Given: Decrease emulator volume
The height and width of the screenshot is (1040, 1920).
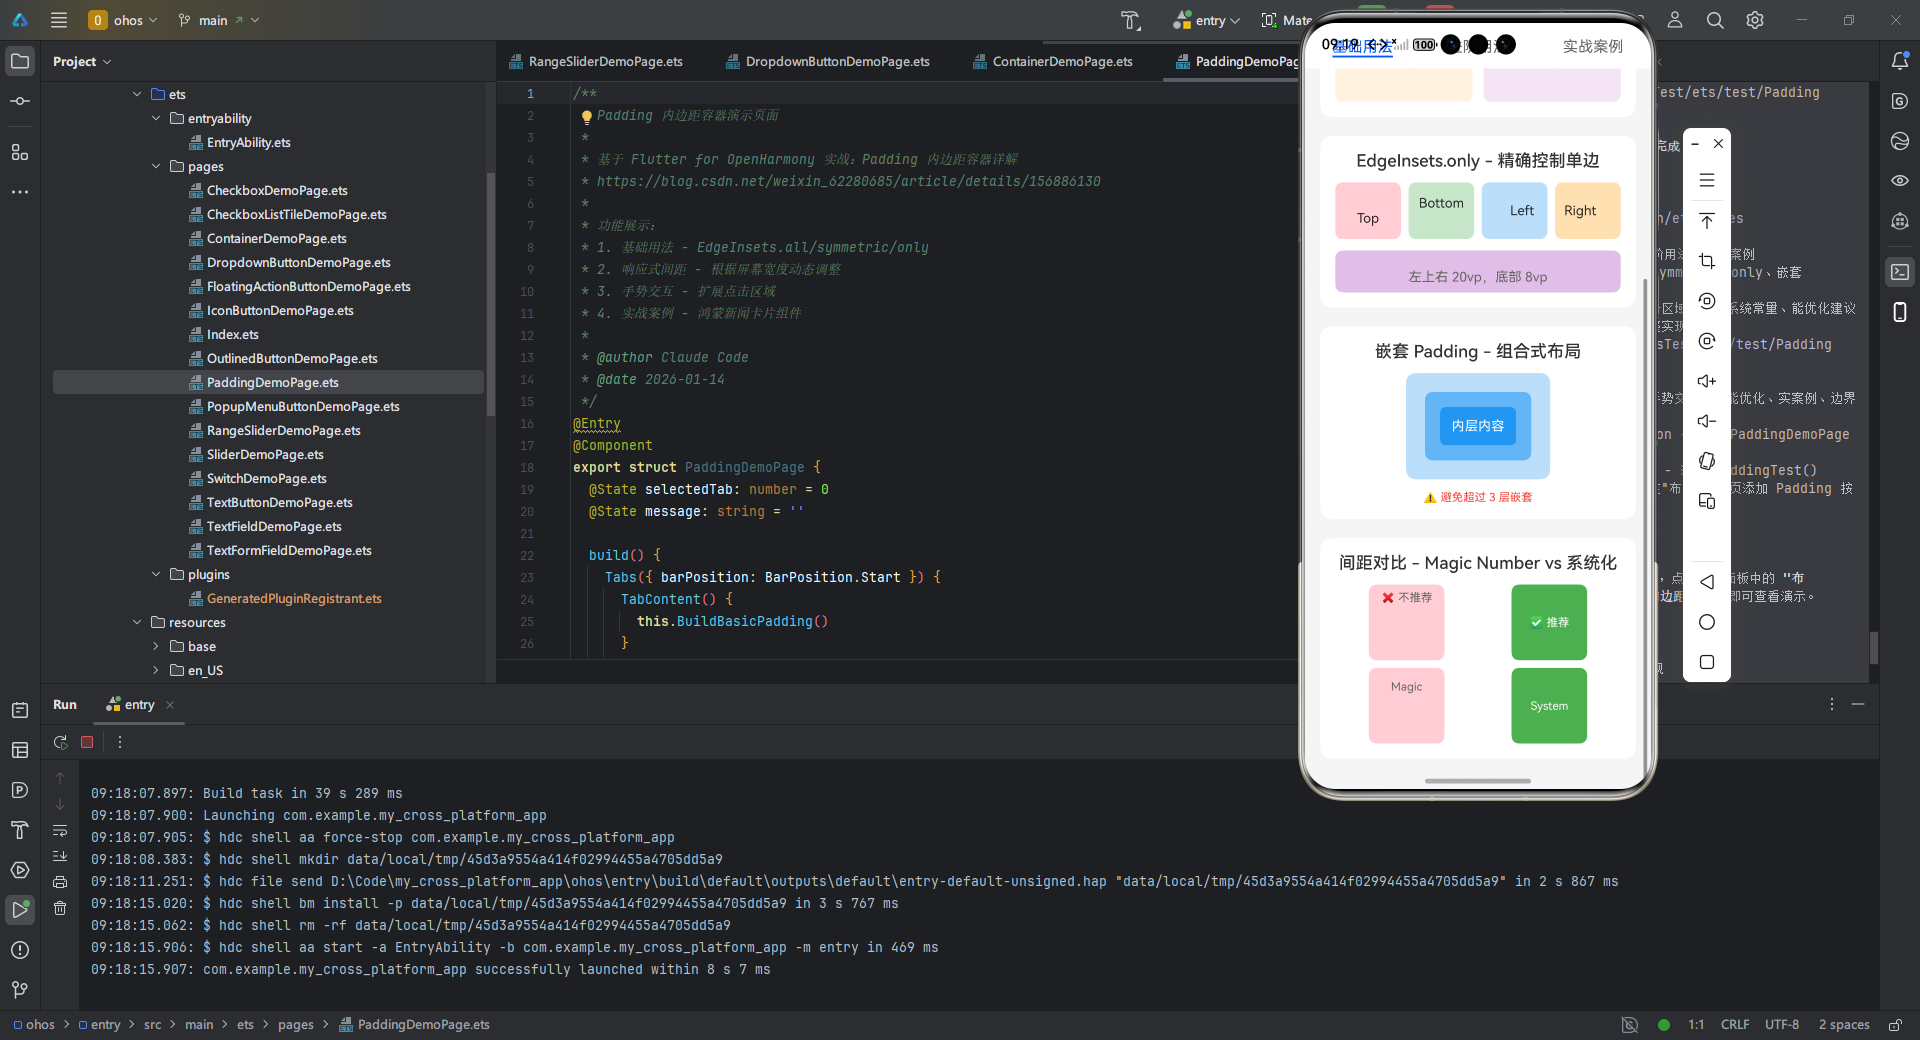Looking at the screenshot, I should tap(1707, 421).
